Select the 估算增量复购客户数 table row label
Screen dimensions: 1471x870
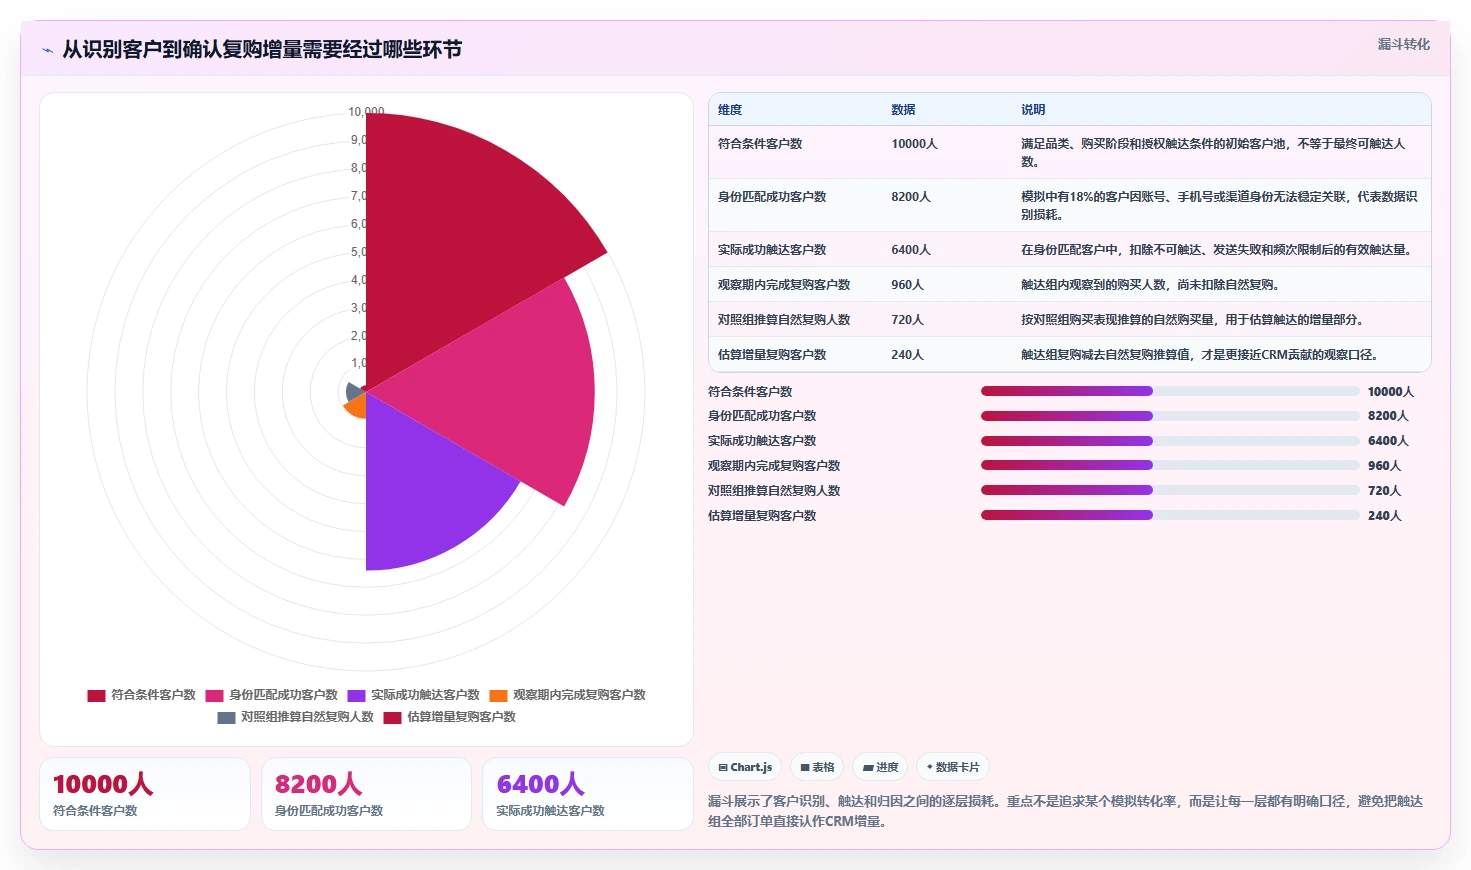click(x=772, y=355)
